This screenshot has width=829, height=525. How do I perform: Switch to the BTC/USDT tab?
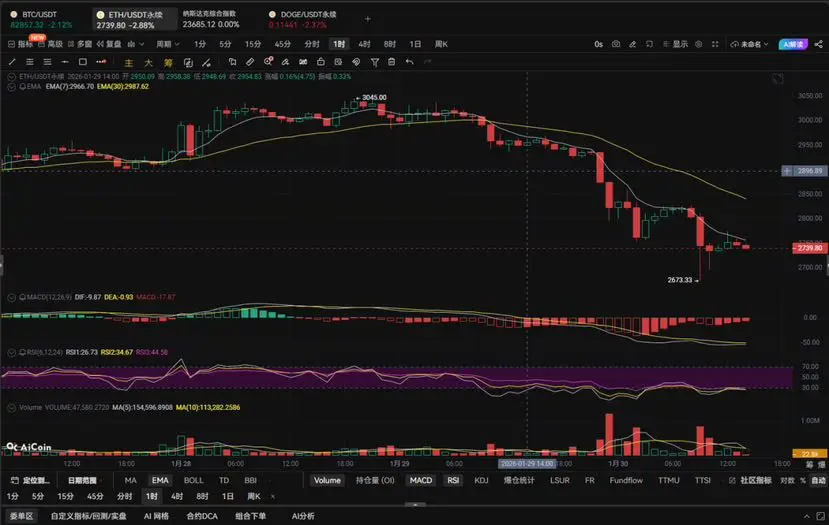tap(41, 19)
